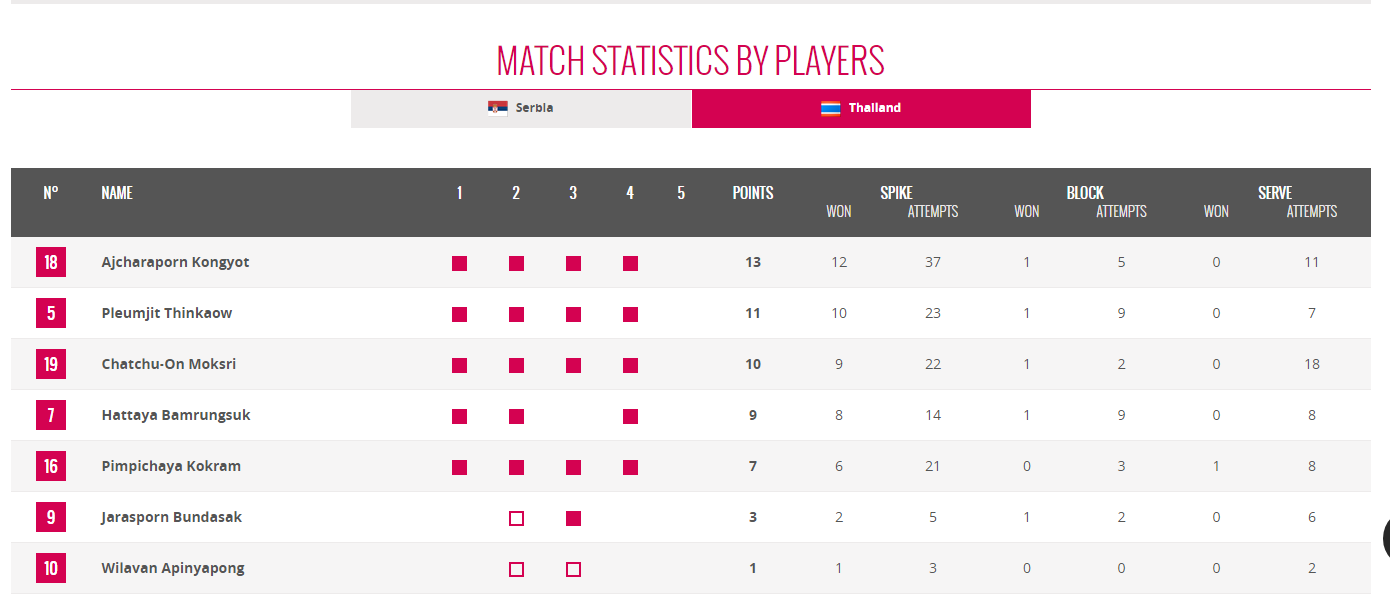
Task: Click jersey number 16 badge
Action: tap(51, 466)
